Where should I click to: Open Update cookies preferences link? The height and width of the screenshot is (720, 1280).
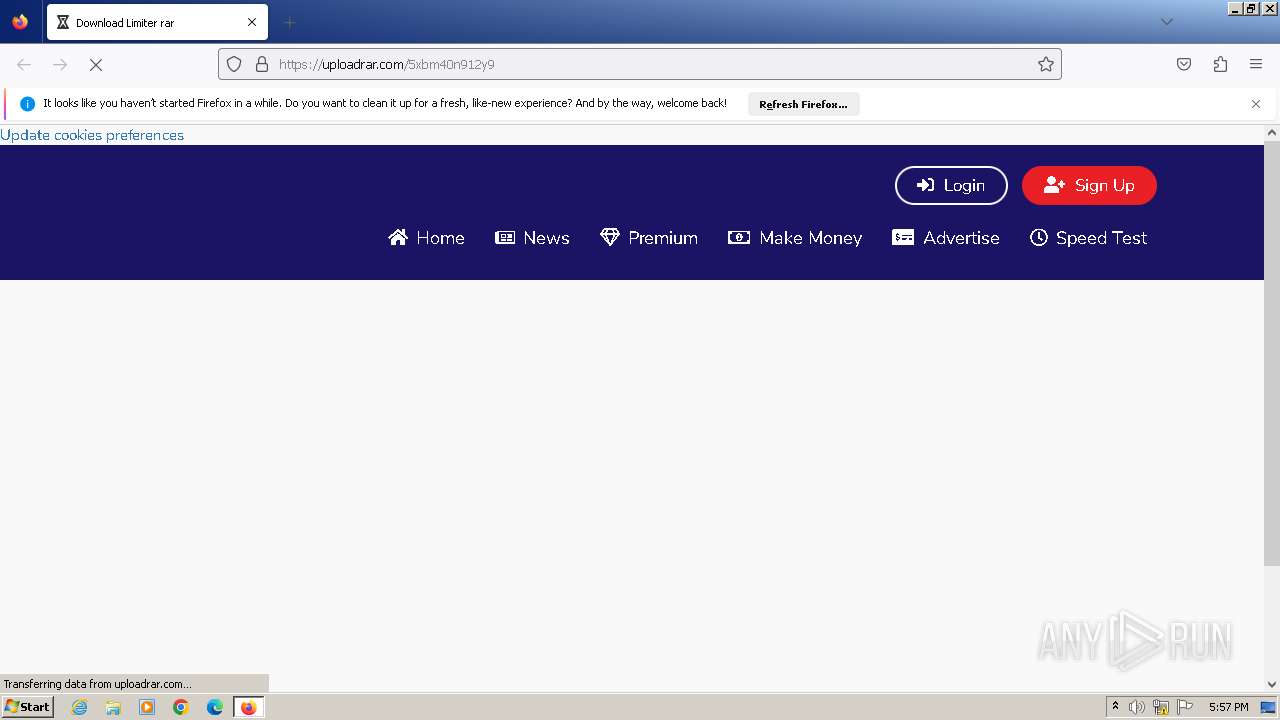[x=92, y=135]
